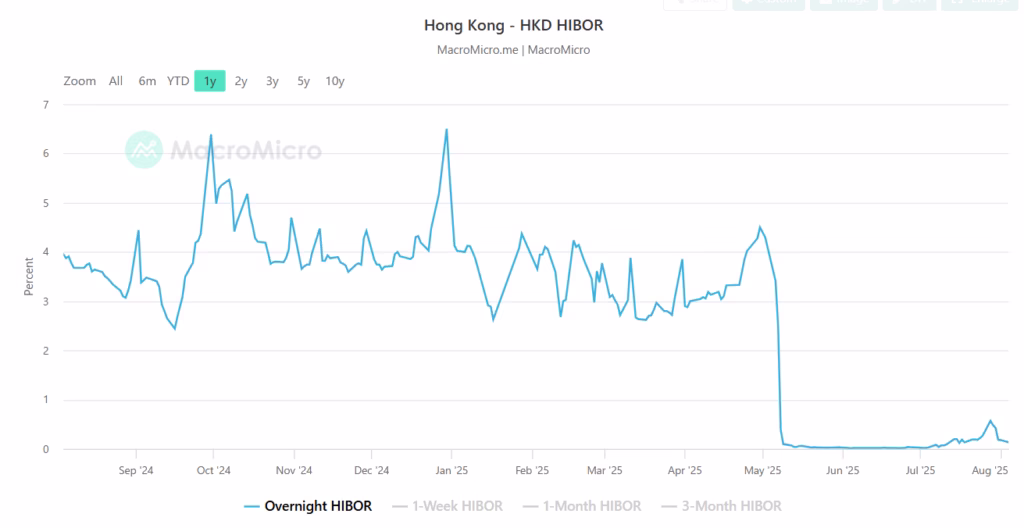This screenshot has width=1024, height=528.
Task: Enable the 1-Month HIBOR series
Action: point(582,506)
